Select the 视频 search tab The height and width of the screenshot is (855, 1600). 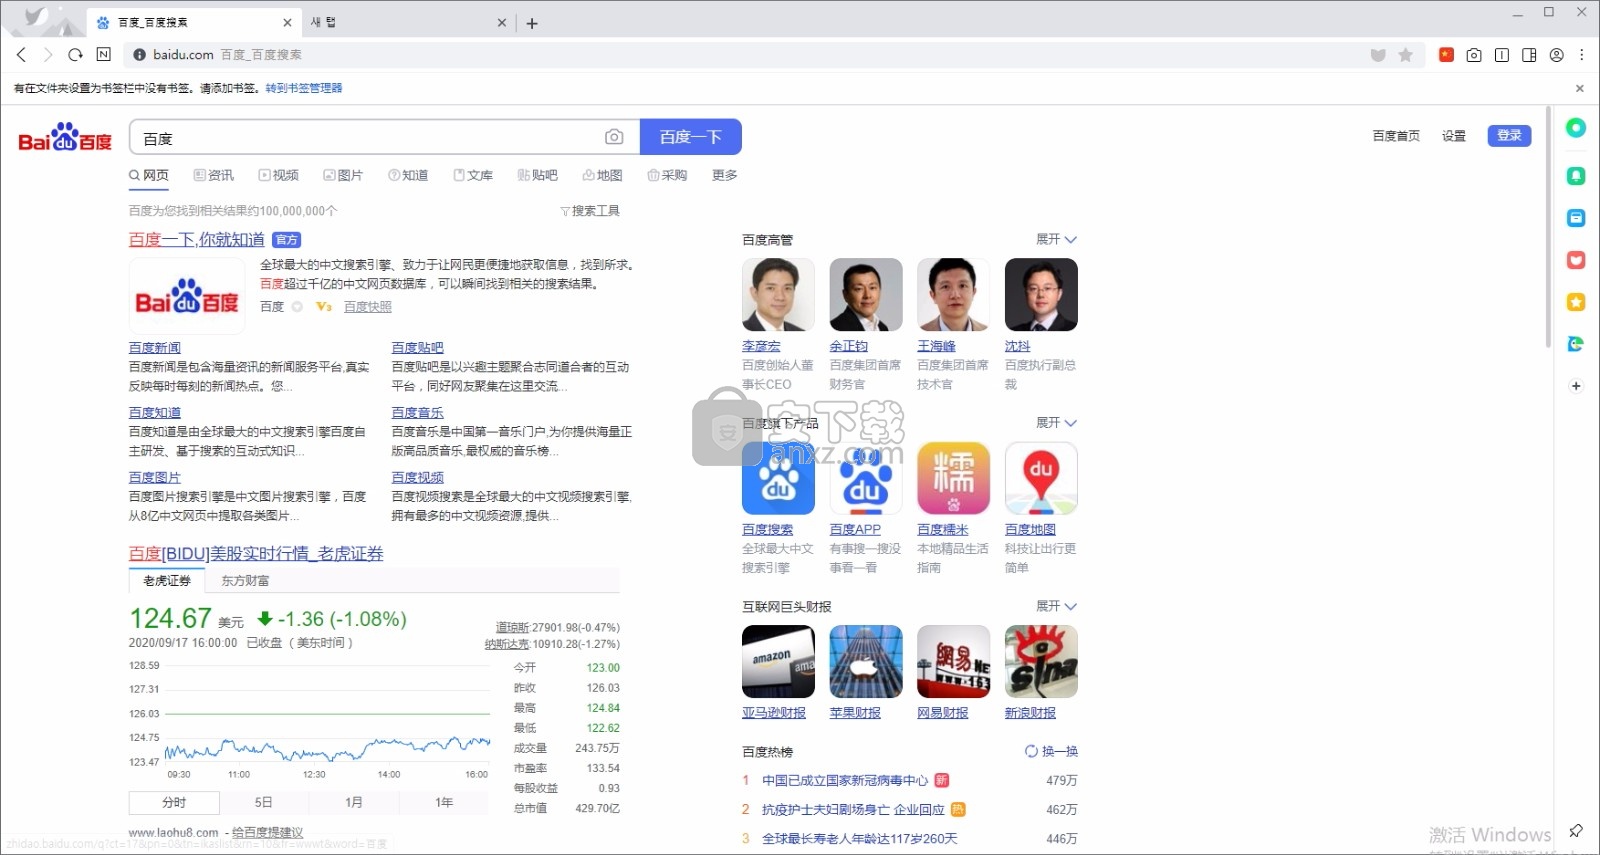pos(279,175)
